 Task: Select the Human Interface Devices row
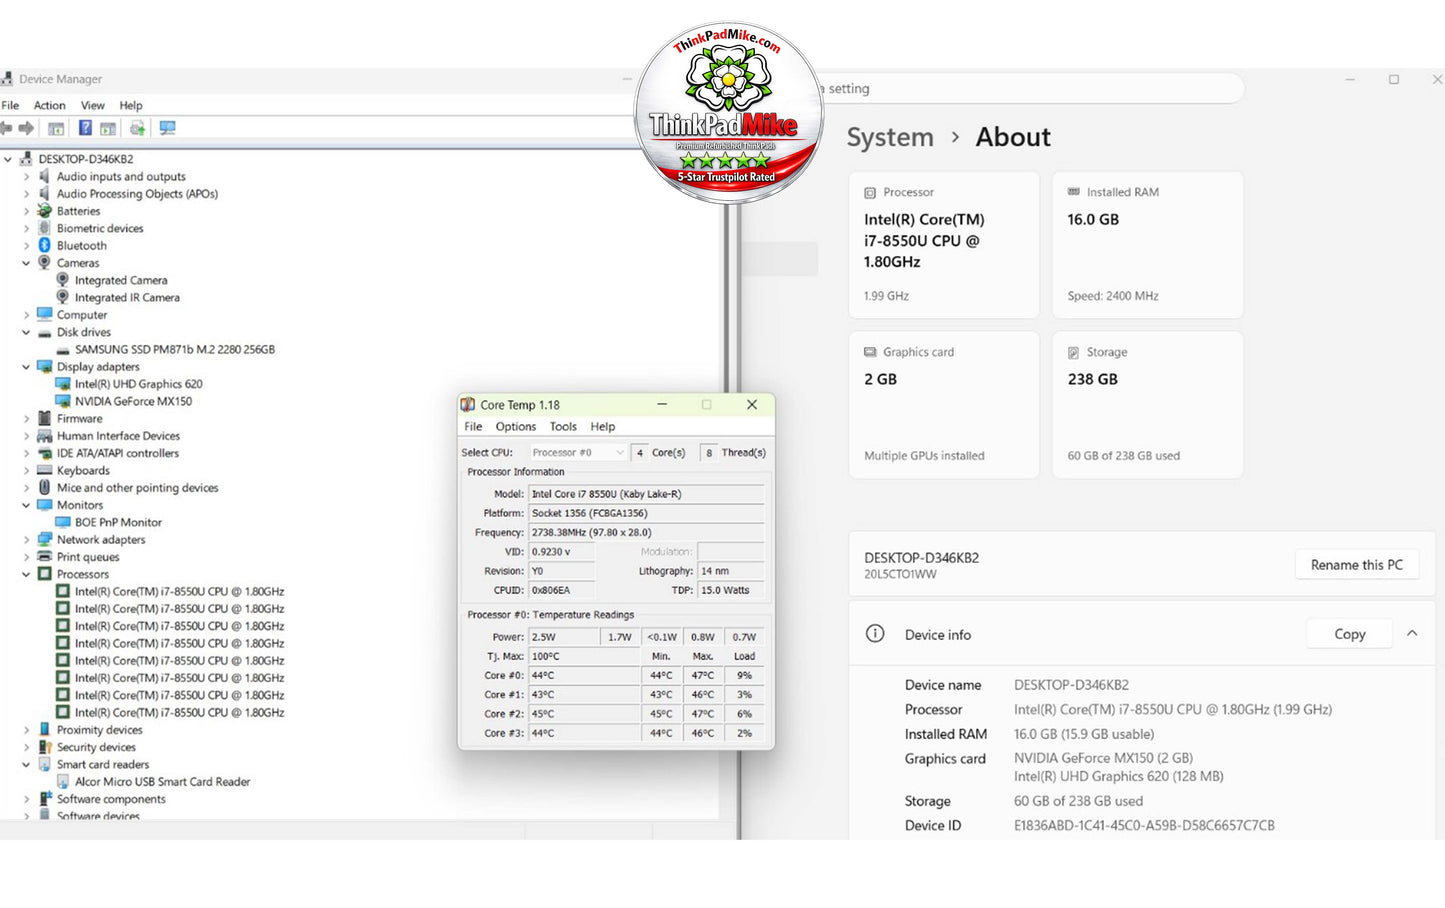(x=108, y=436)
